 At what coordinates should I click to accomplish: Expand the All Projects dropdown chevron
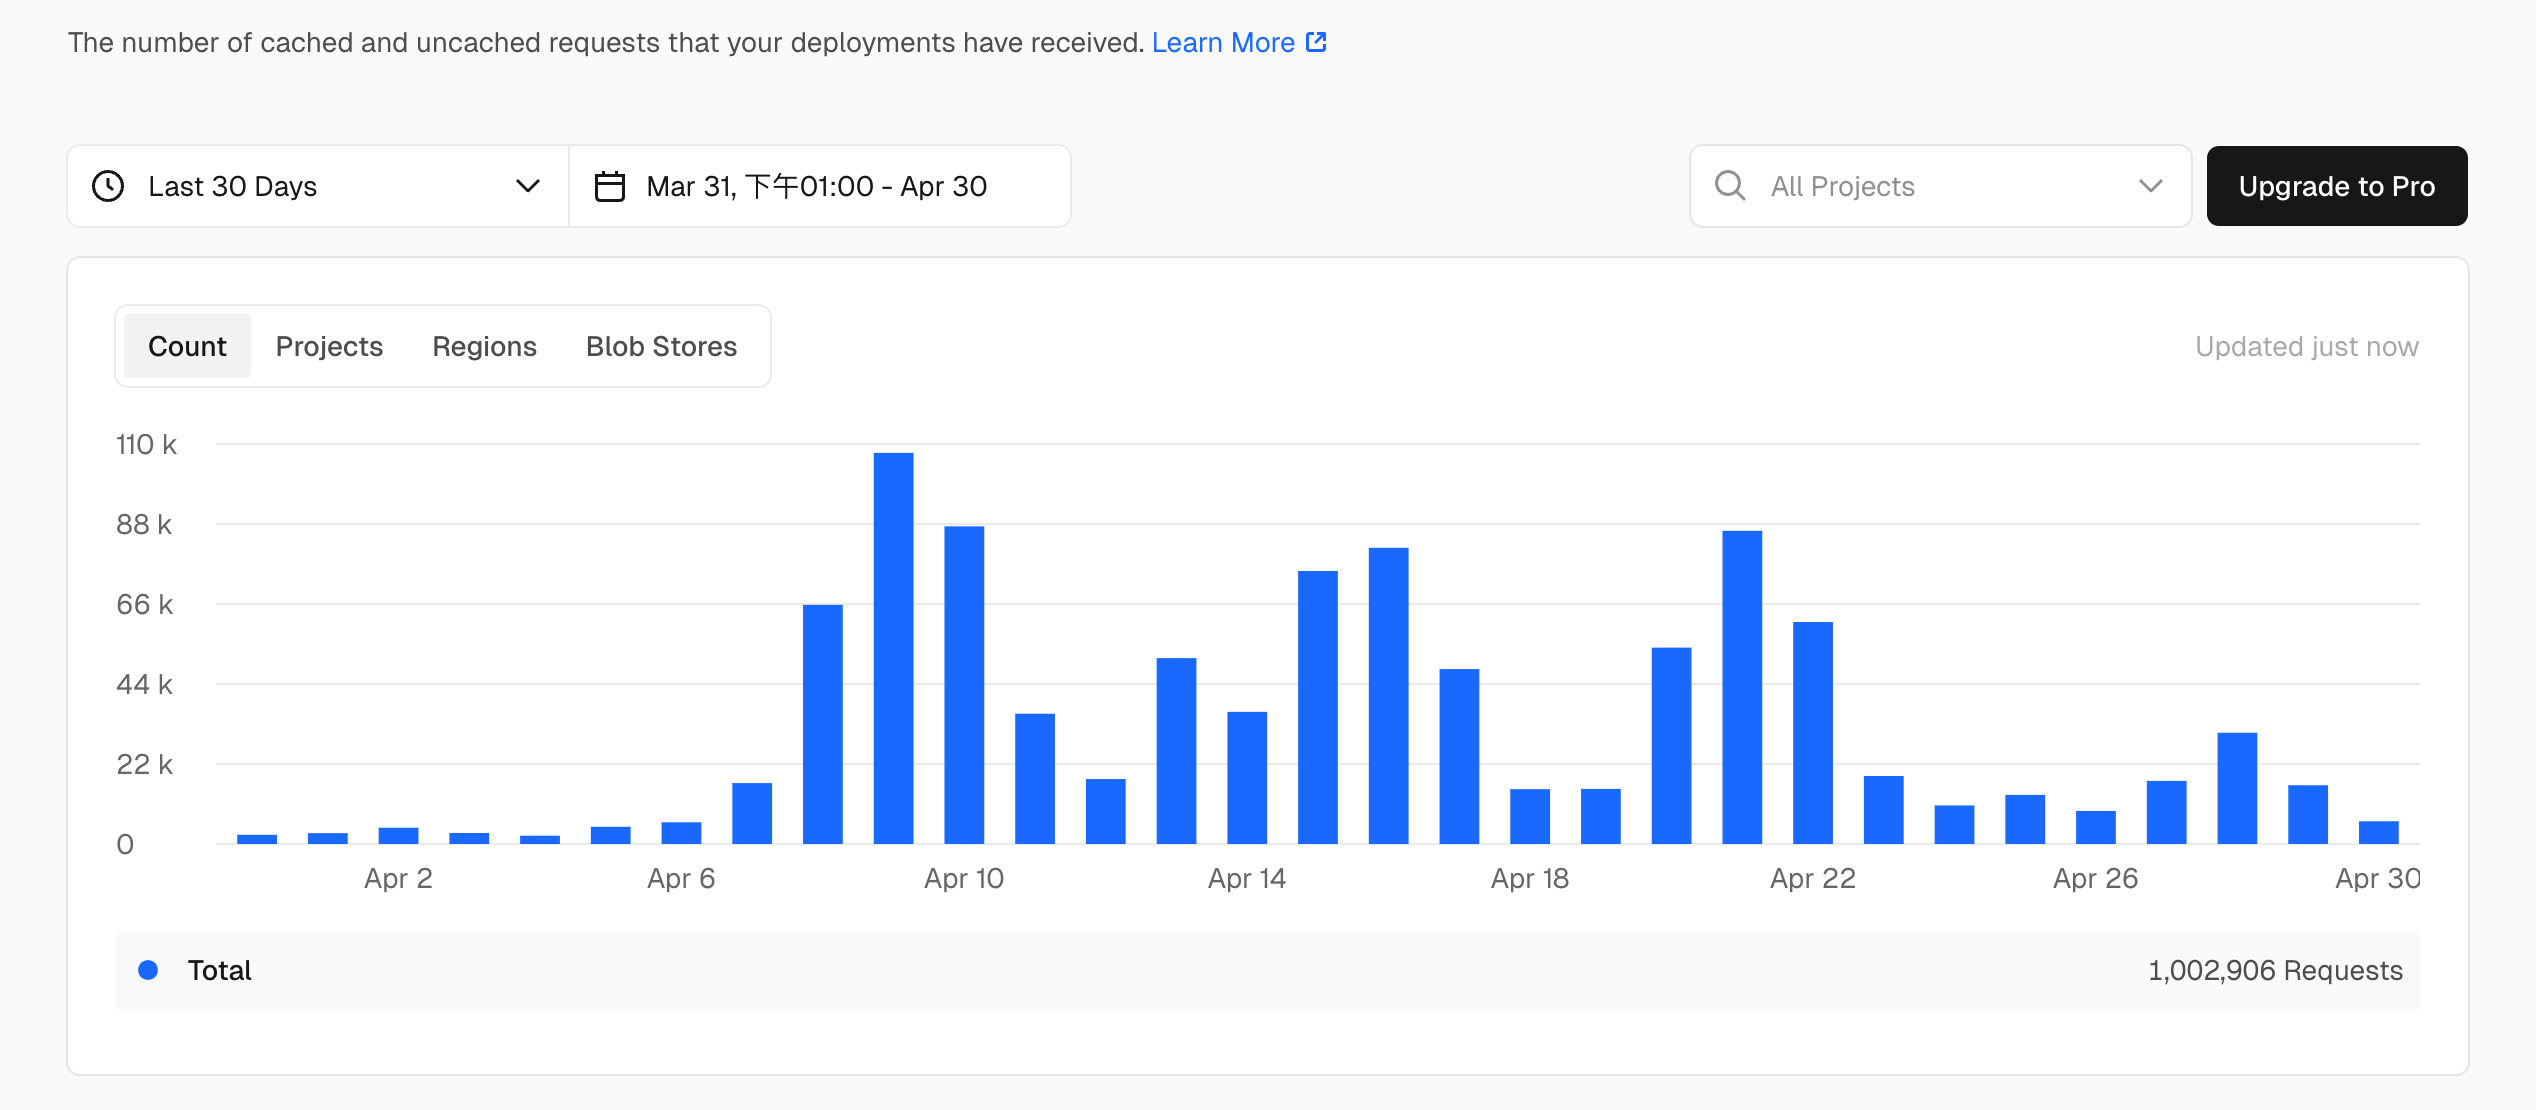(2150, 186)
